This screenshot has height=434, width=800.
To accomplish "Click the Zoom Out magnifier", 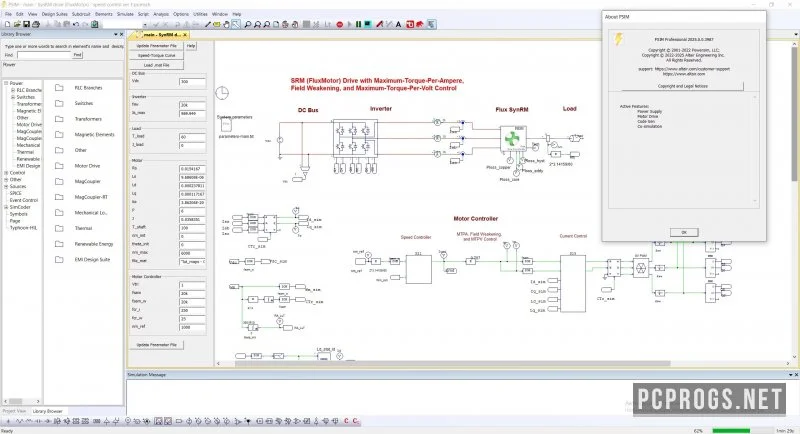I will (267, 24).
